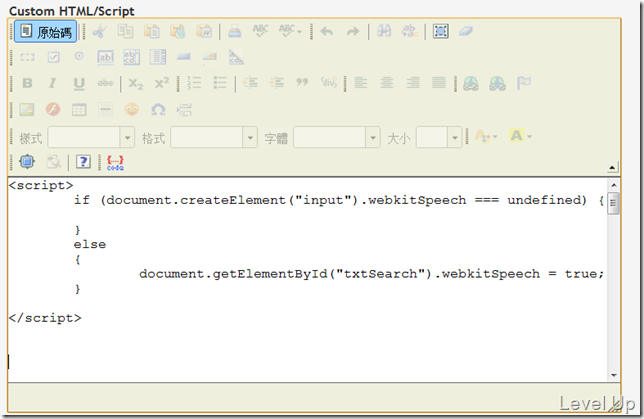
Task: Click the Insert Smiley icon
Action: pos(131,110)
